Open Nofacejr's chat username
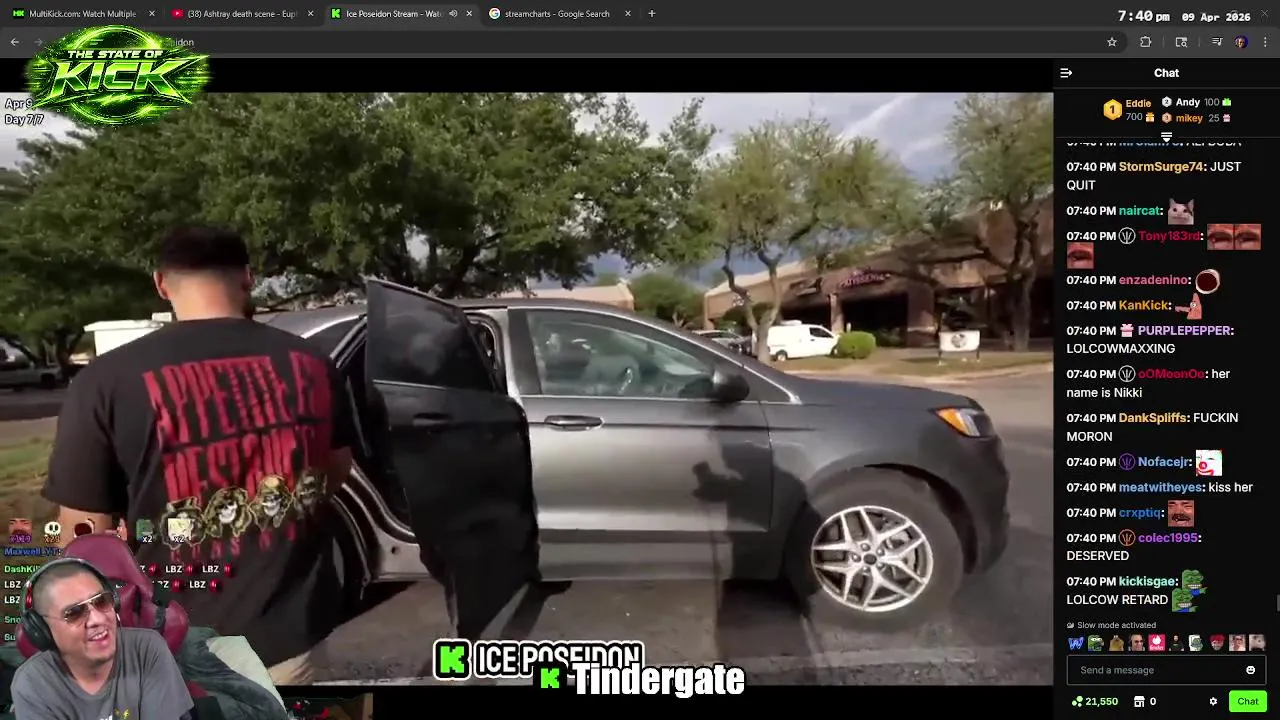 coord(1164,462)
